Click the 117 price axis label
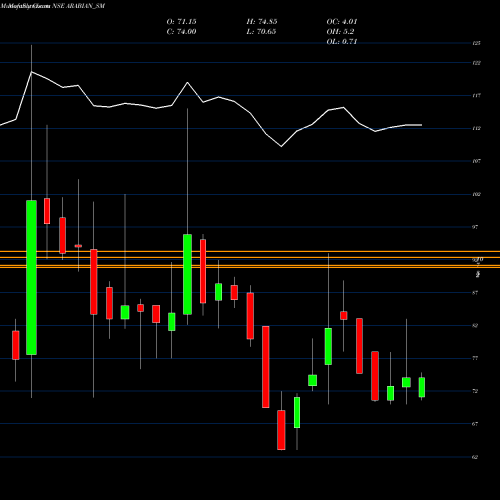The image size is (500, 500). click(476, 95)
